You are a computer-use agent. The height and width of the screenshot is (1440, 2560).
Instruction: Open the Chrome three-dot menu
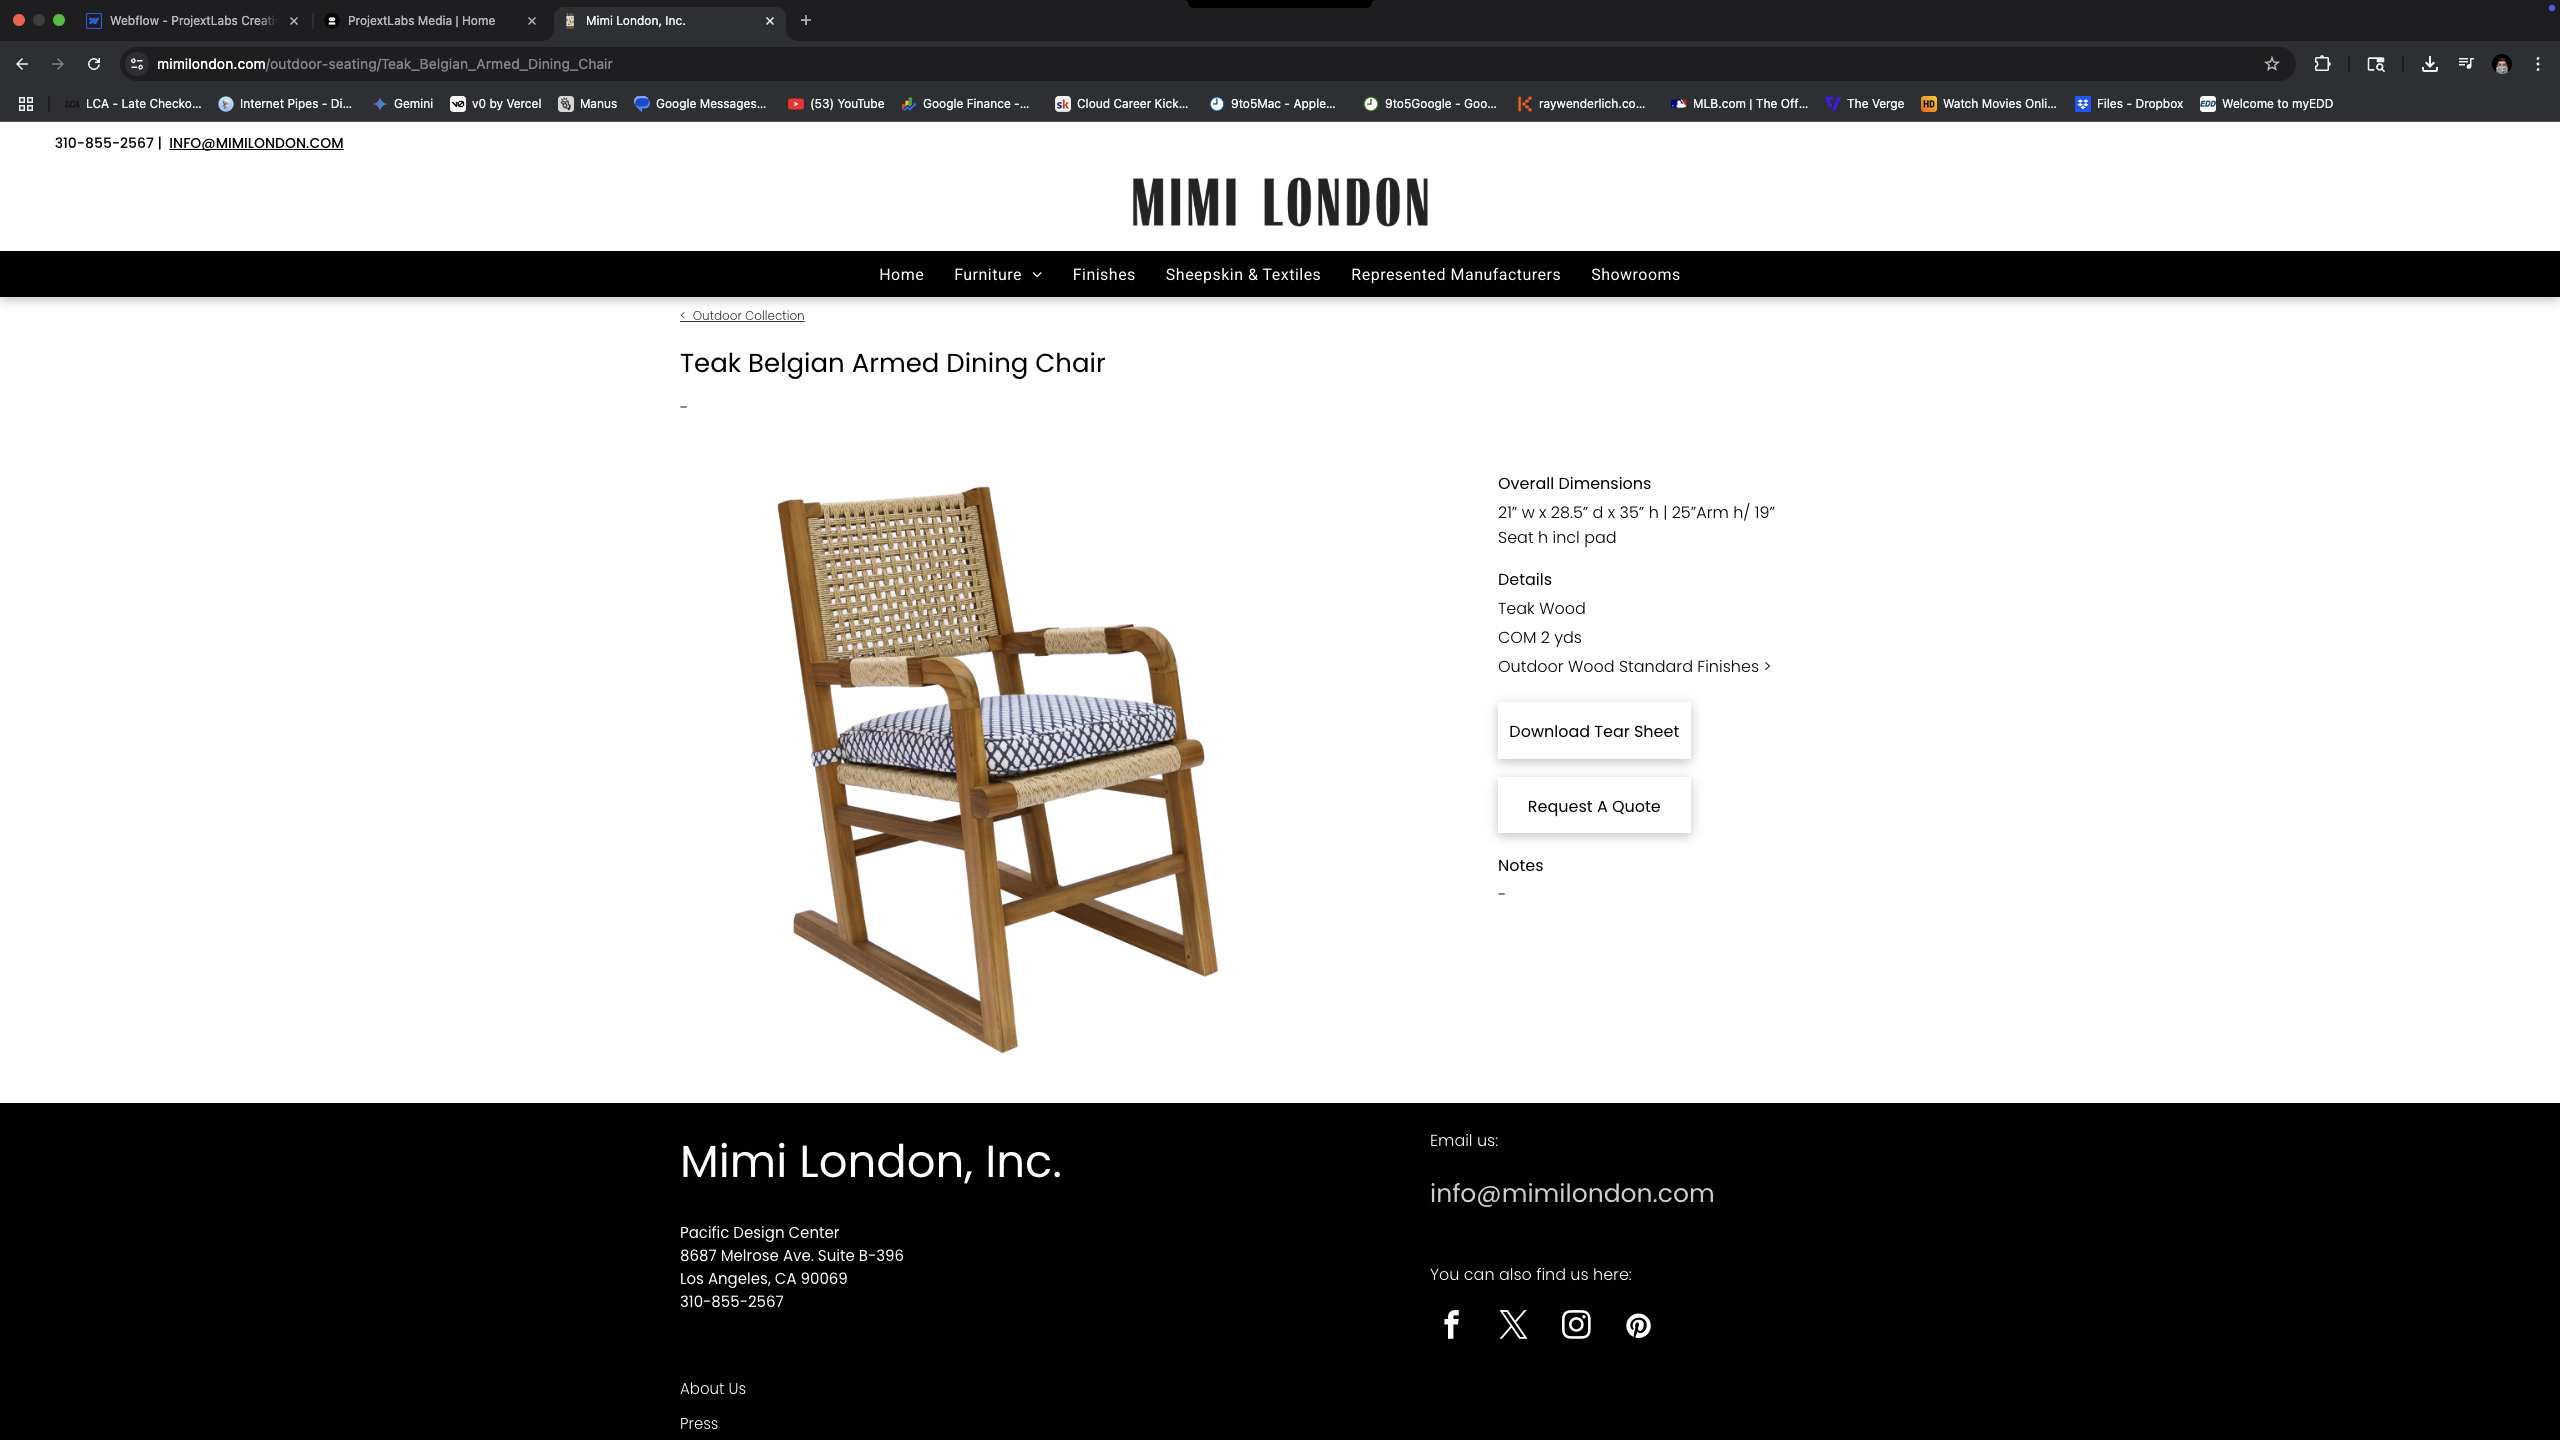point(2537,64)
